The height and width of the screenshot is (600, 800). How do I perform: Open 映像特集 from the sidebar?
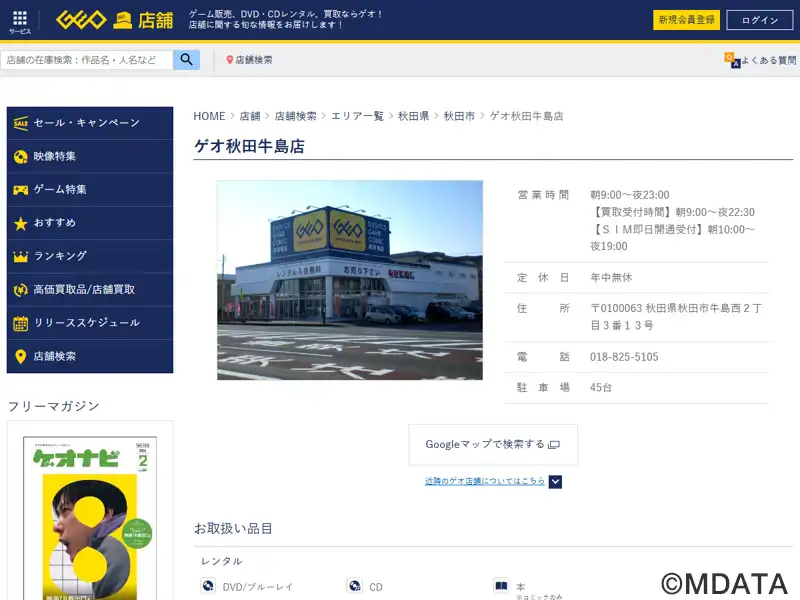90,157
